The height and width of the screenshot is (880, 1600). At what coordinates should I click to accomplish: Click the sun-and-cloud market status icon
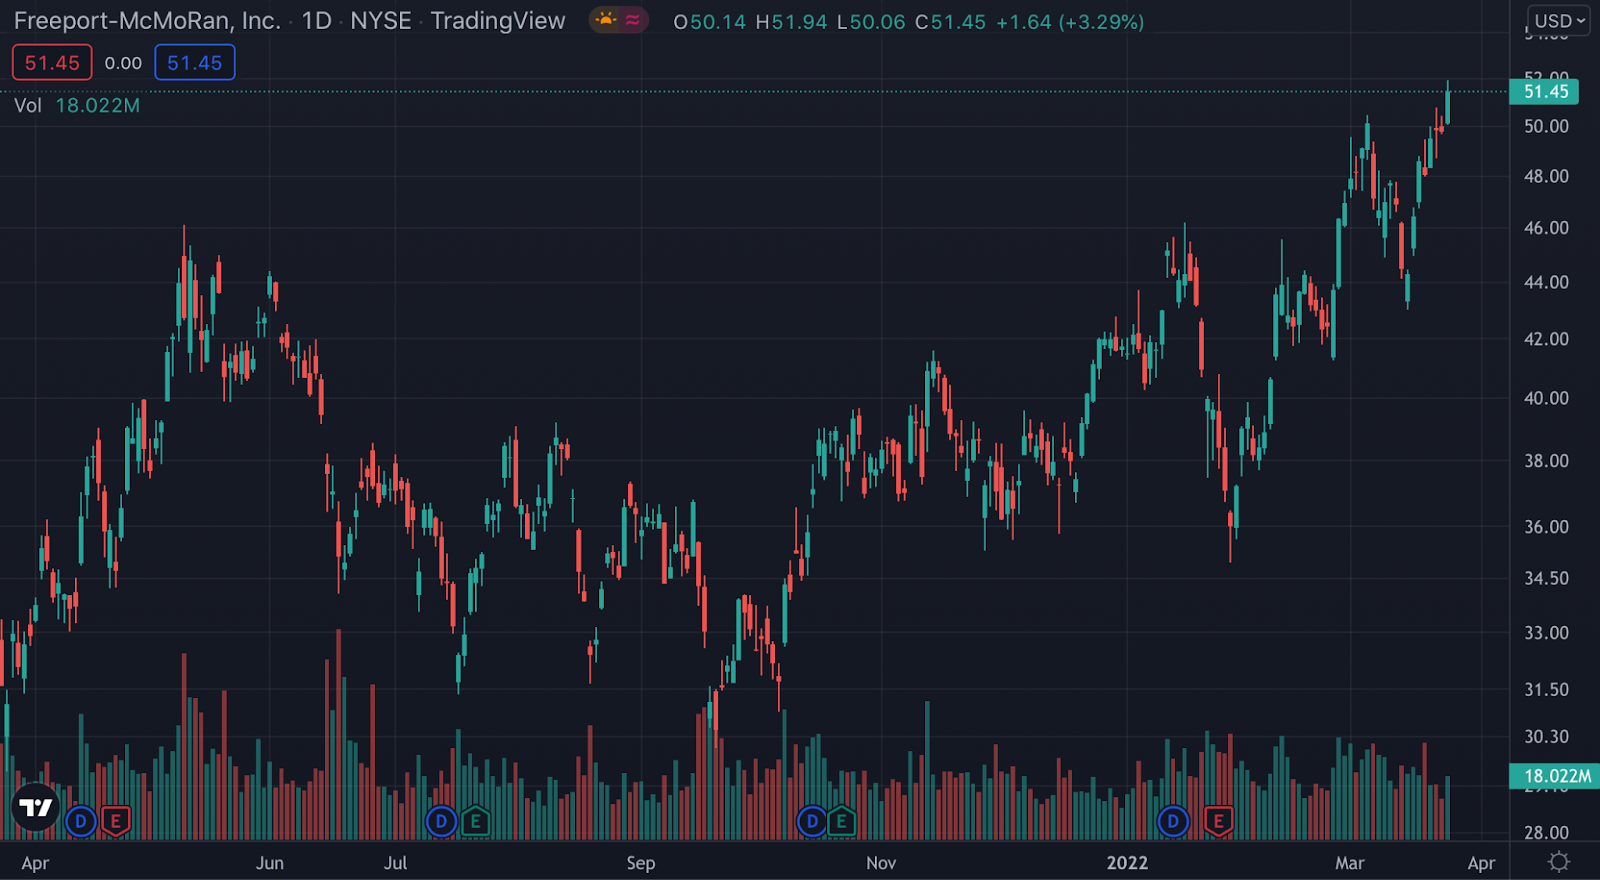[x=605, y=19]
